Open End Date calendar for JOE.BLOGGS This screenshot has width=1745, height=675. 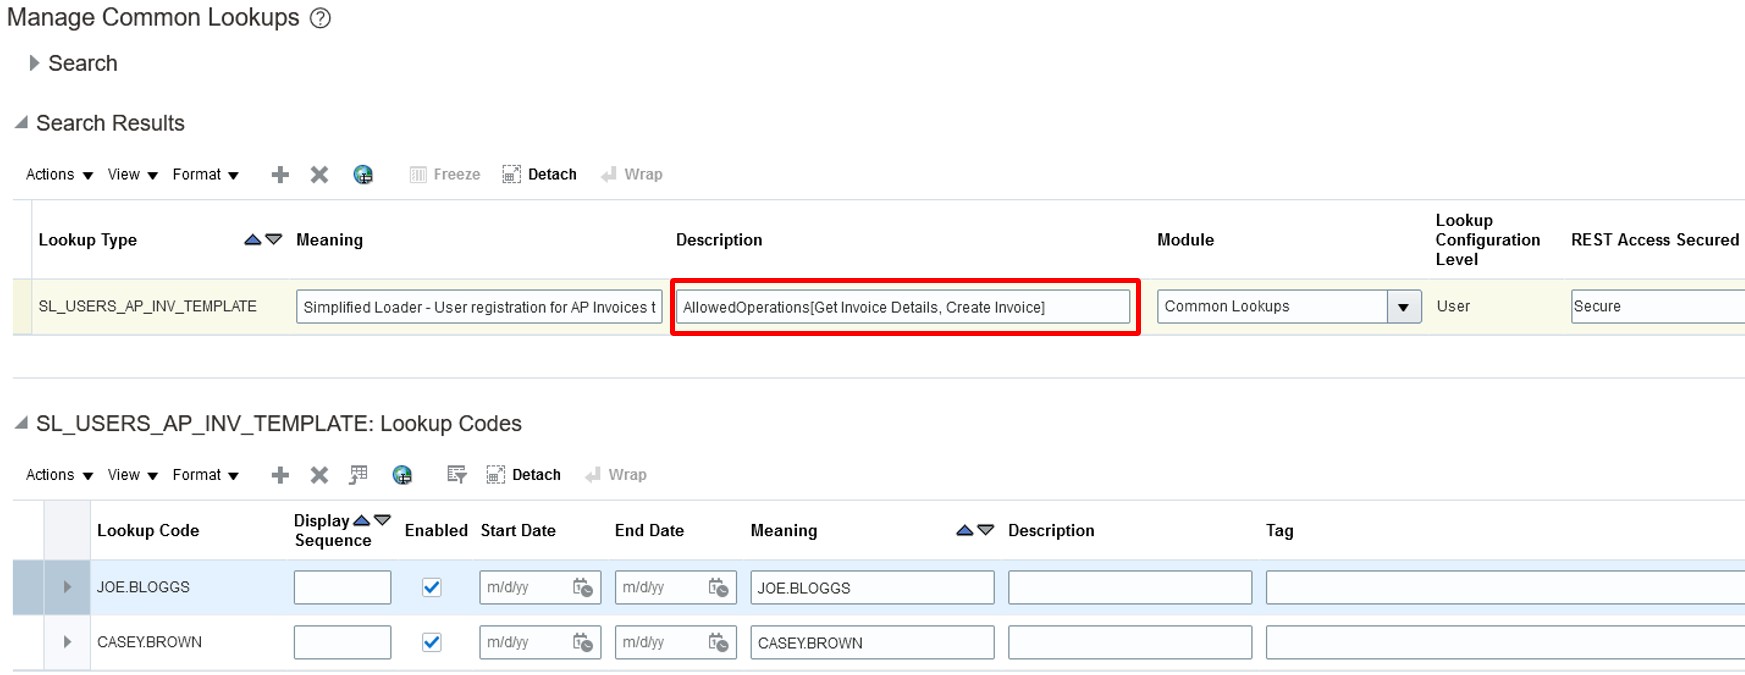(x=718, y=587)
